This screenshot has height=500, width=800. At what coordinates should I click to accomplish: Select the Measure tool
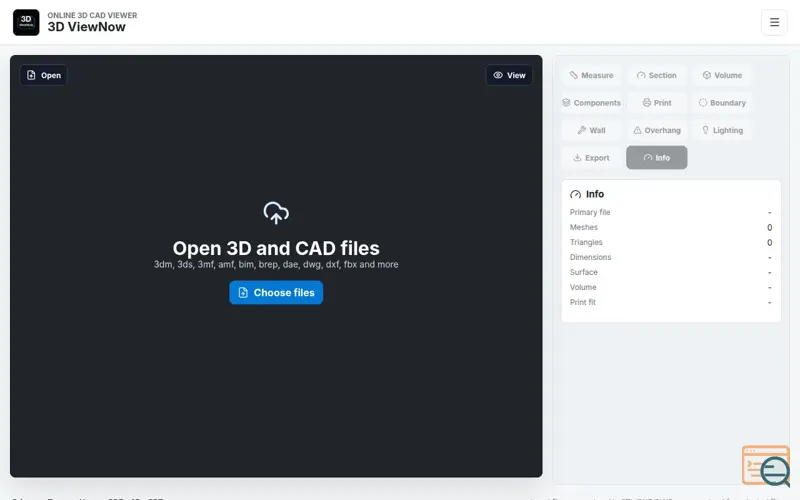tap(591, 75)
